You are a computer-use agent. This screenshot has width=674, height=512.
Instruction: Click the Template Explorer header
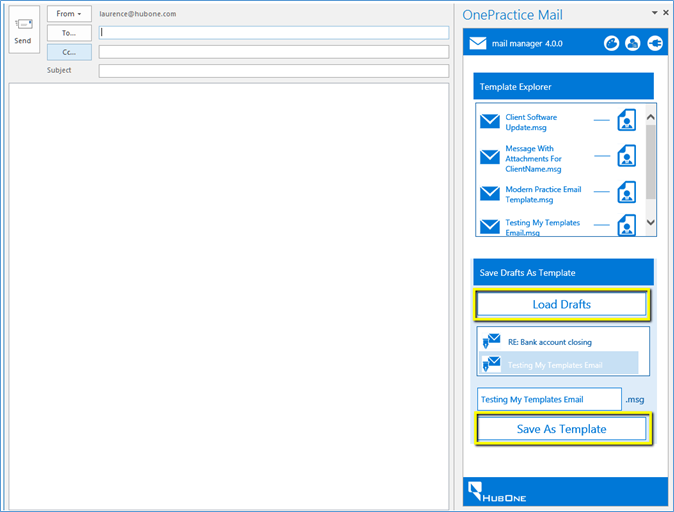[563, 86]
